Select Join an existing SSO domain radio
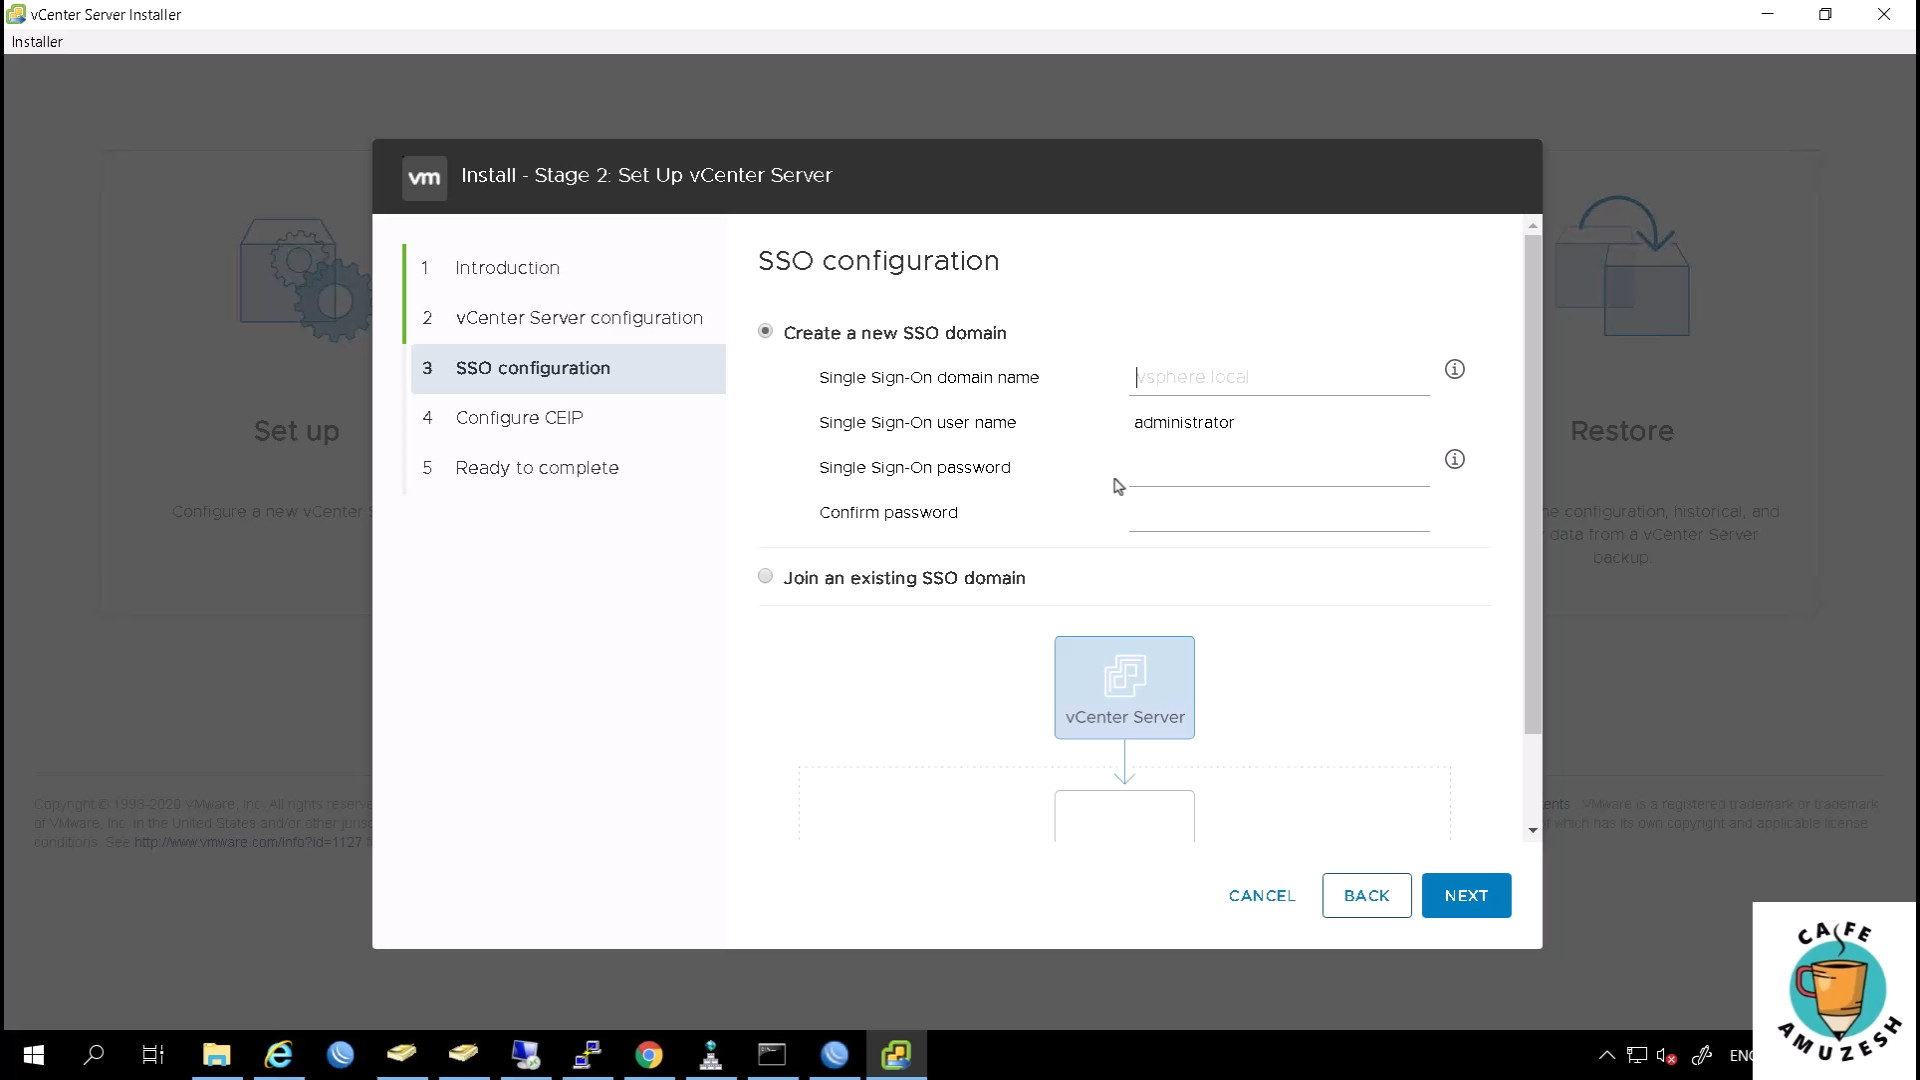Image resolution: width=1920 pixels, height=1080 pixels. [x=765, y=576]
